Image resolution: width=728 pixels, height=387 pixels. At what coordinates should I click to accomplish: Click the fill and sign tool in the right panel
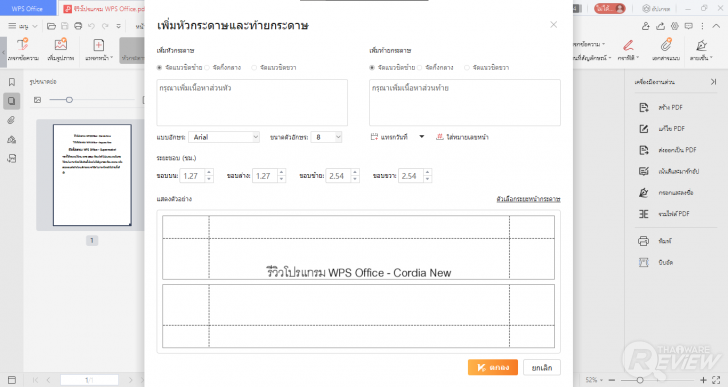click(666, 193)
